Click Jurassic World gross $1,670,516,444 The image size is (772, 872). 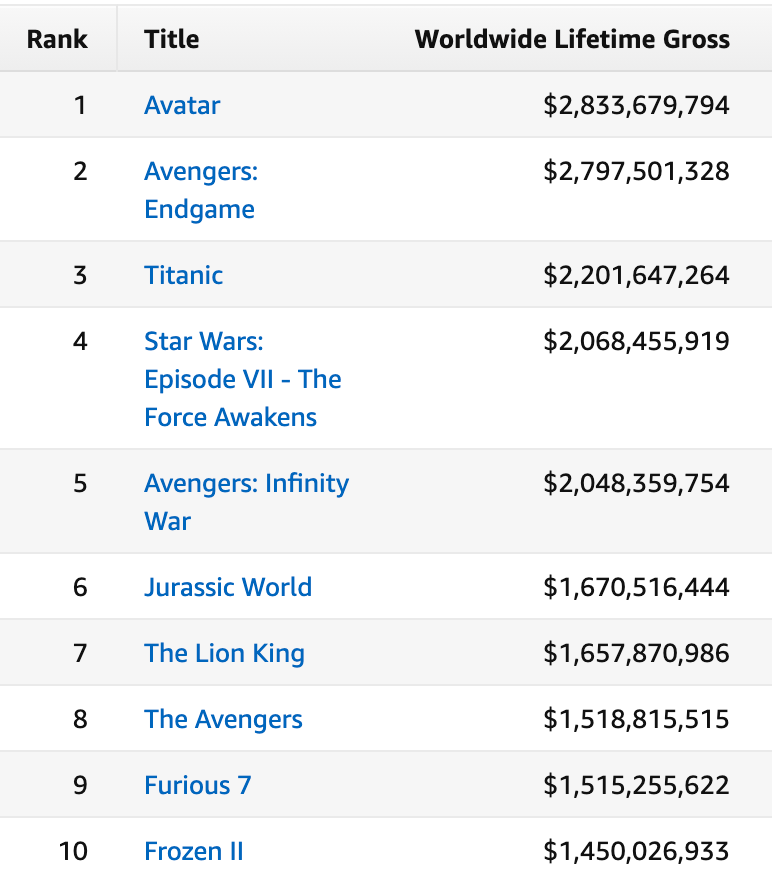(x=636, y=587)
